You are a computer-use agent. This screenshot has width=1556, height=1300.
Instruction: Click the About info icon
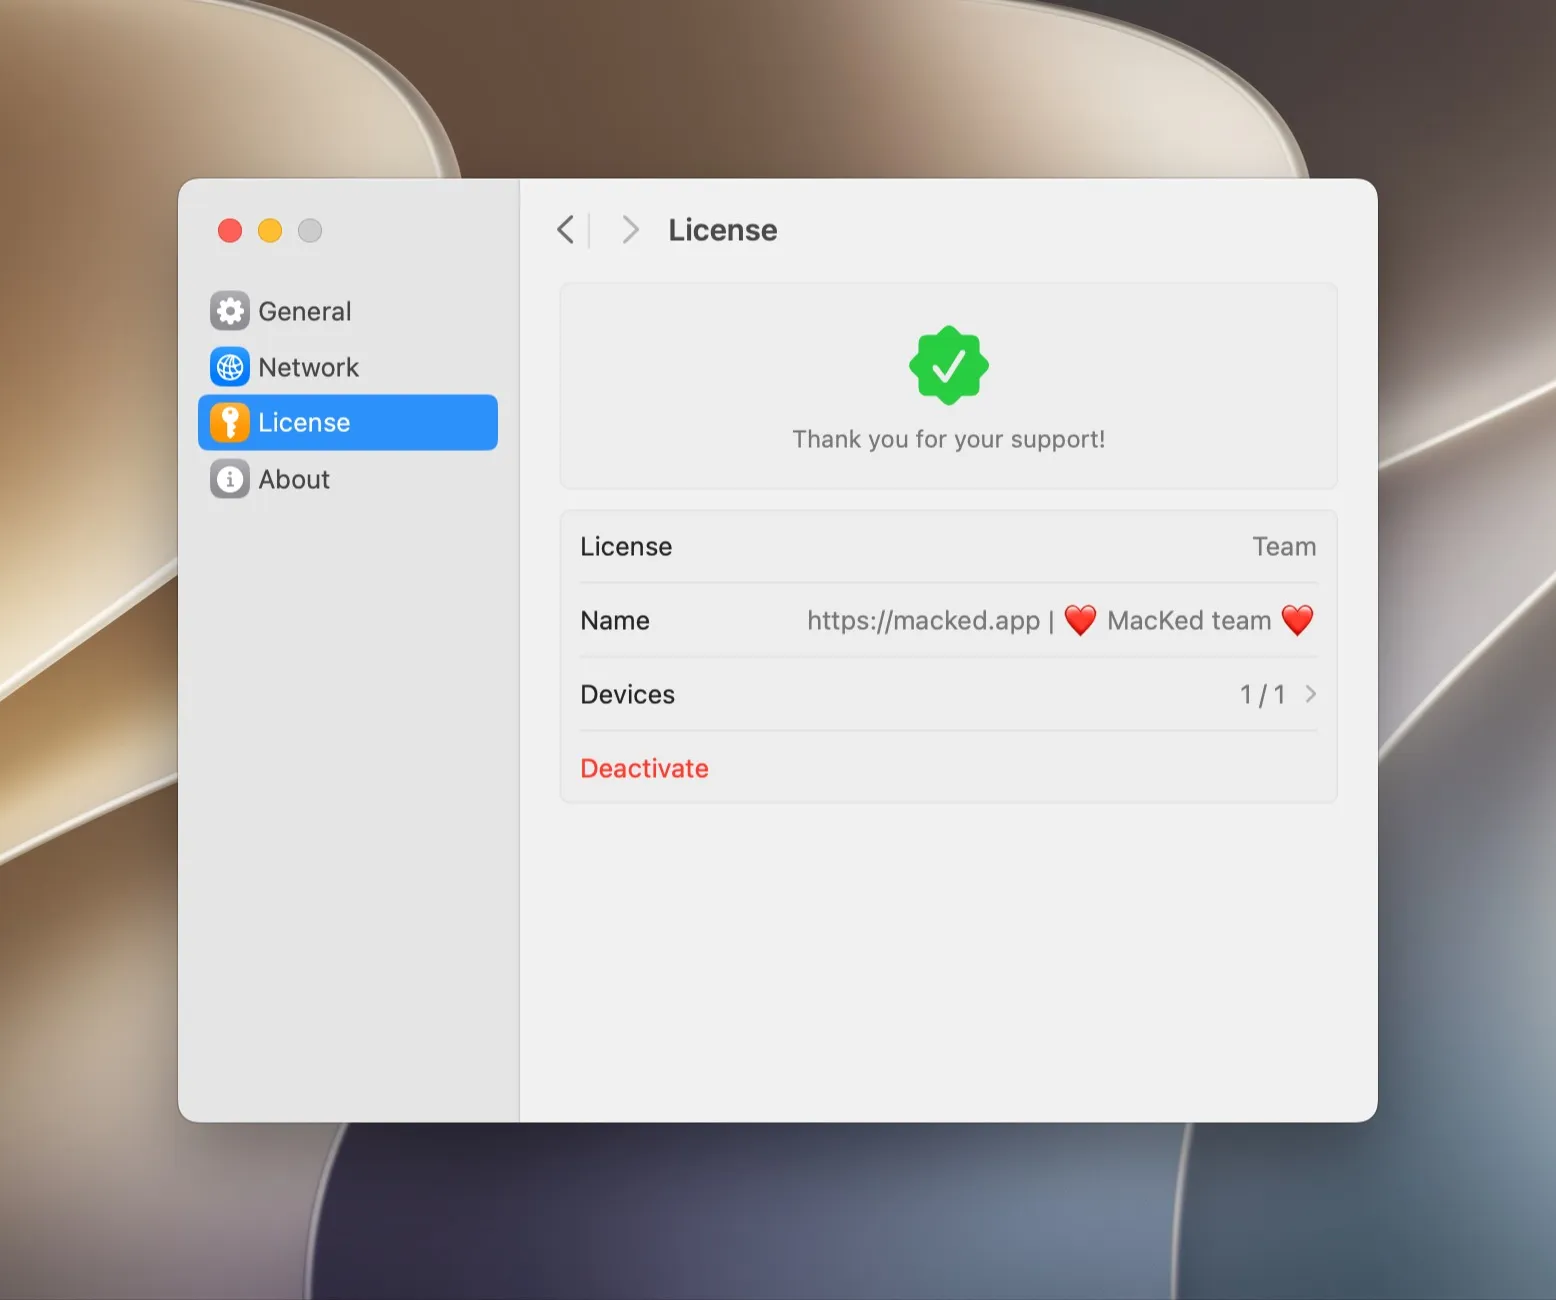point(230,479)
